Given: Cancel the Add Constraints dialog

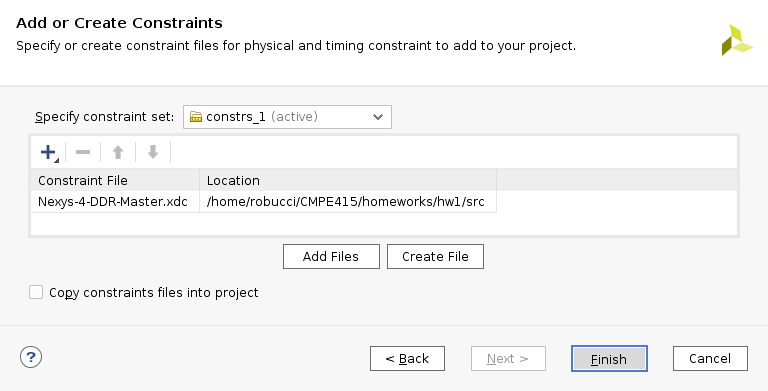Looking at the screenshot, I should 710,359.
